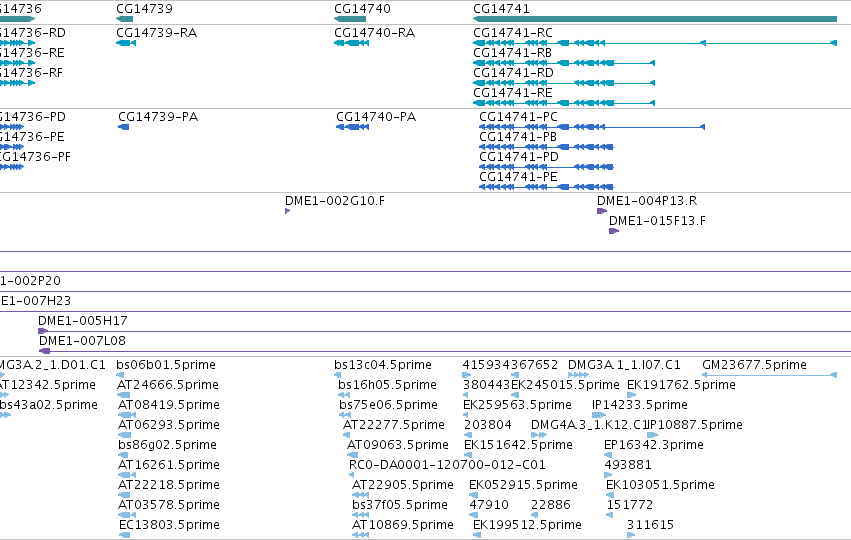Select protein CG14741-PD
The height and width of the screenshot is (540, 851).
[519, 157]
